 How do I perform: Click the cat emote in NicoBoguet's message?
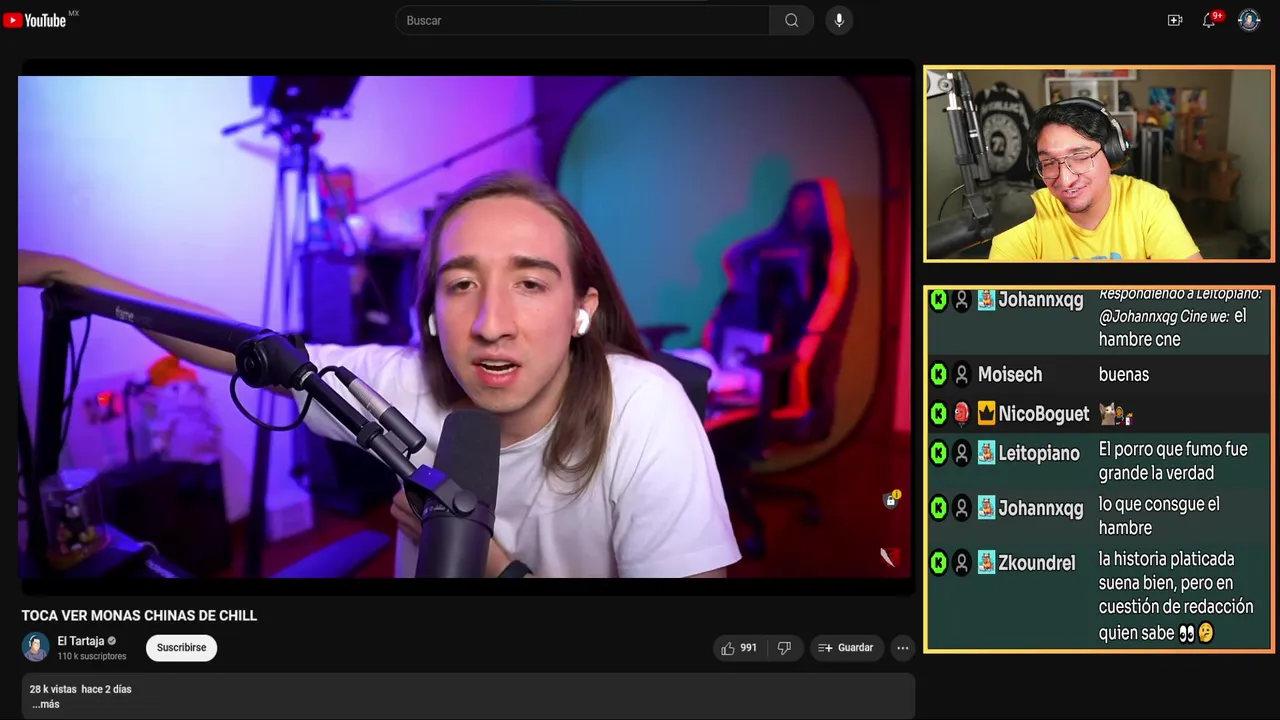point(1109,413)
